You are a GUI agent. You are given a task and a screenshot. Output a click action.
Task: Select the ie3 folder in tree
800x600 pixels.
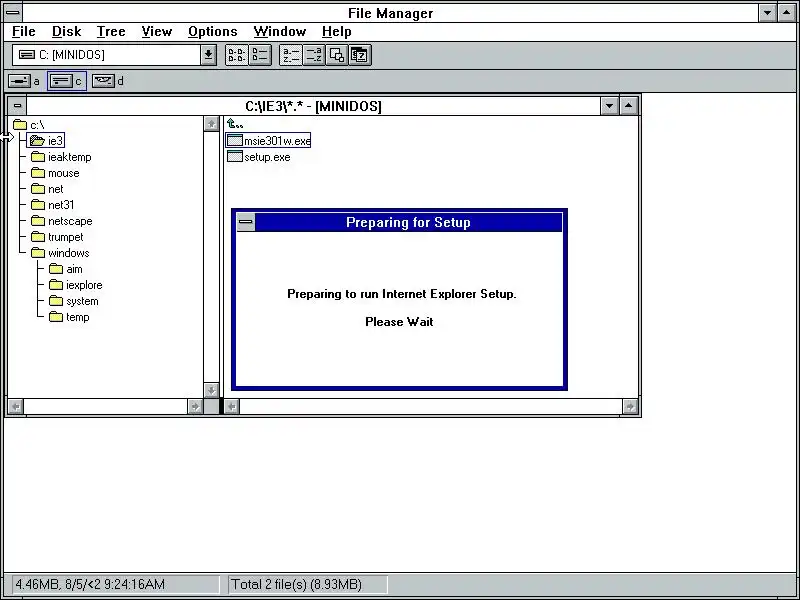click(46, 141)
